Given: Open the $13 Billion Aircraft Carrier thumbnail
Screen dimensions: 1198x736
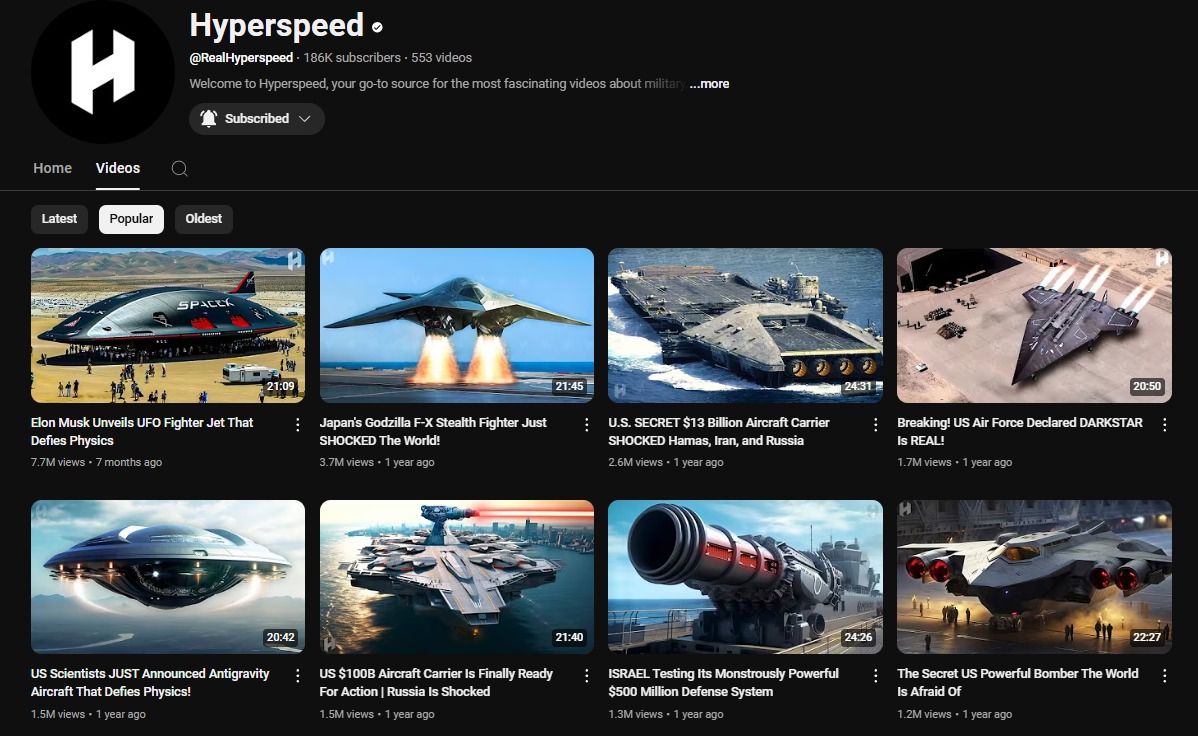Looking at the screenshot, I should point(745,325).
